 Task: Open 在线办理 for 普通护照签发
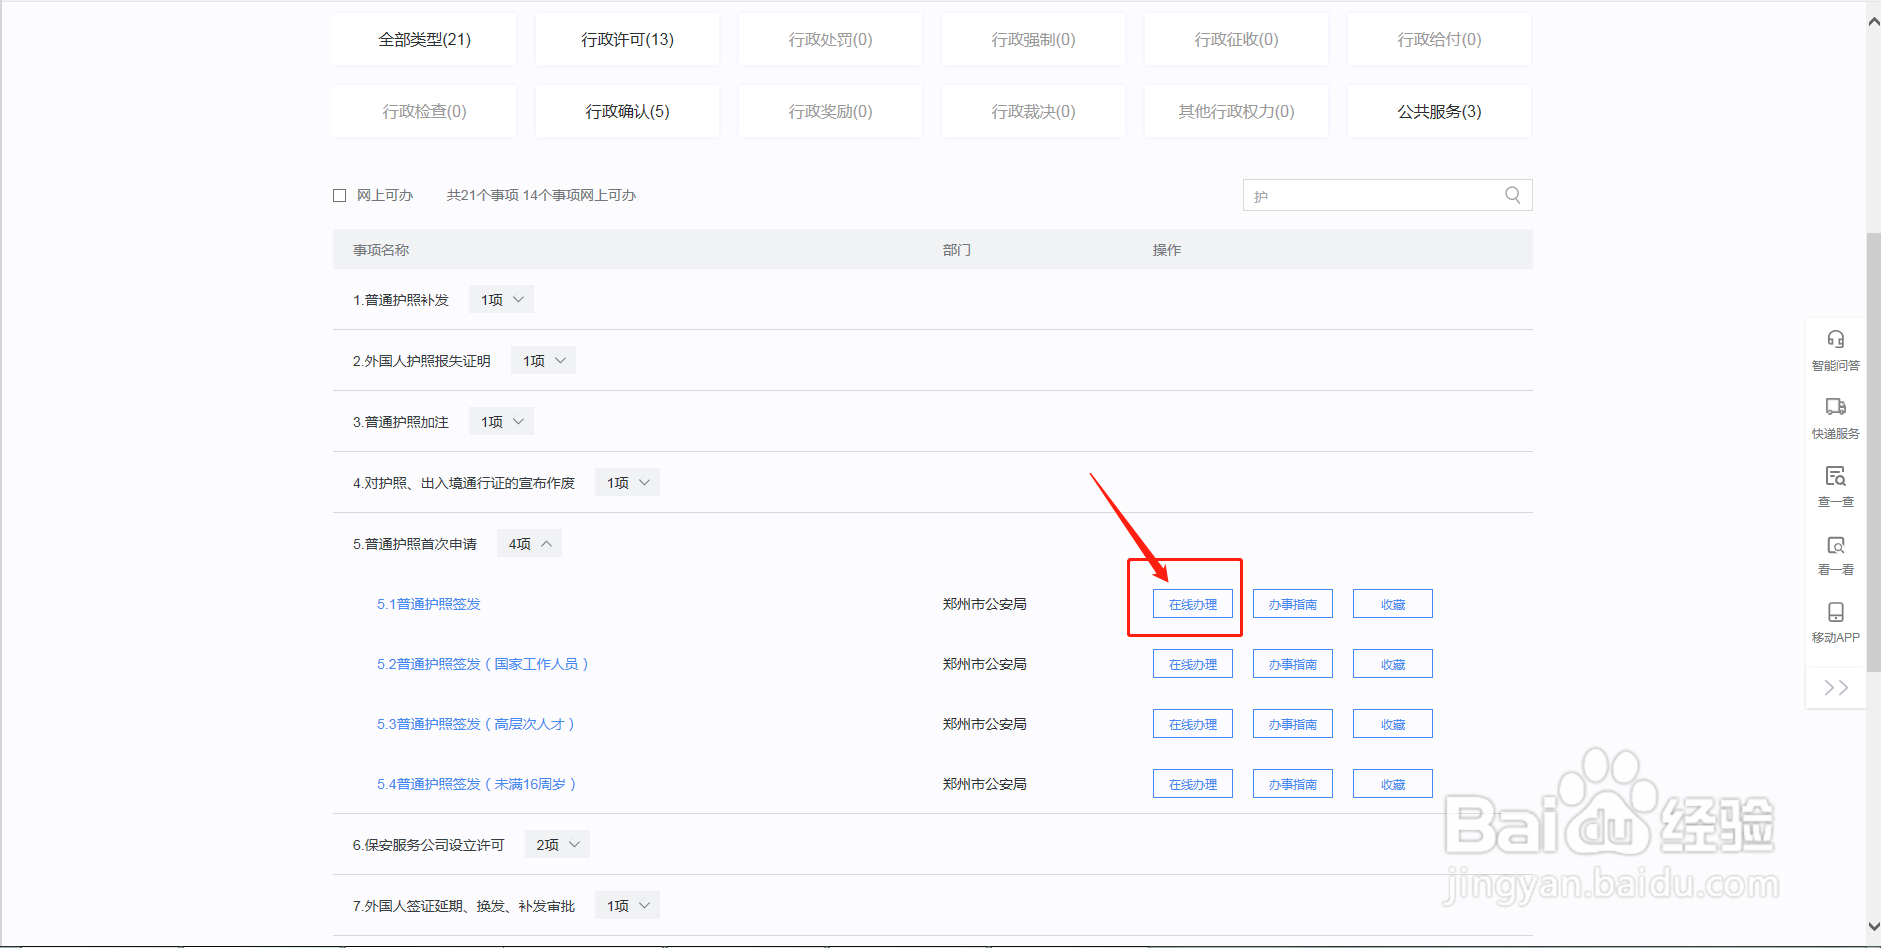click(1192, 603)
